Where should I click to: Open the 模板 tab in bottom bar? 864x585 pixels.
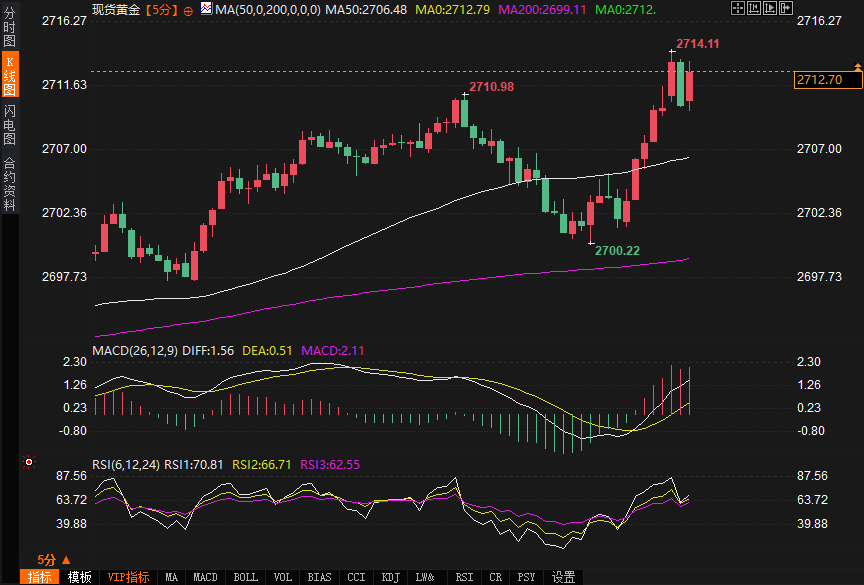coord(80,577)
